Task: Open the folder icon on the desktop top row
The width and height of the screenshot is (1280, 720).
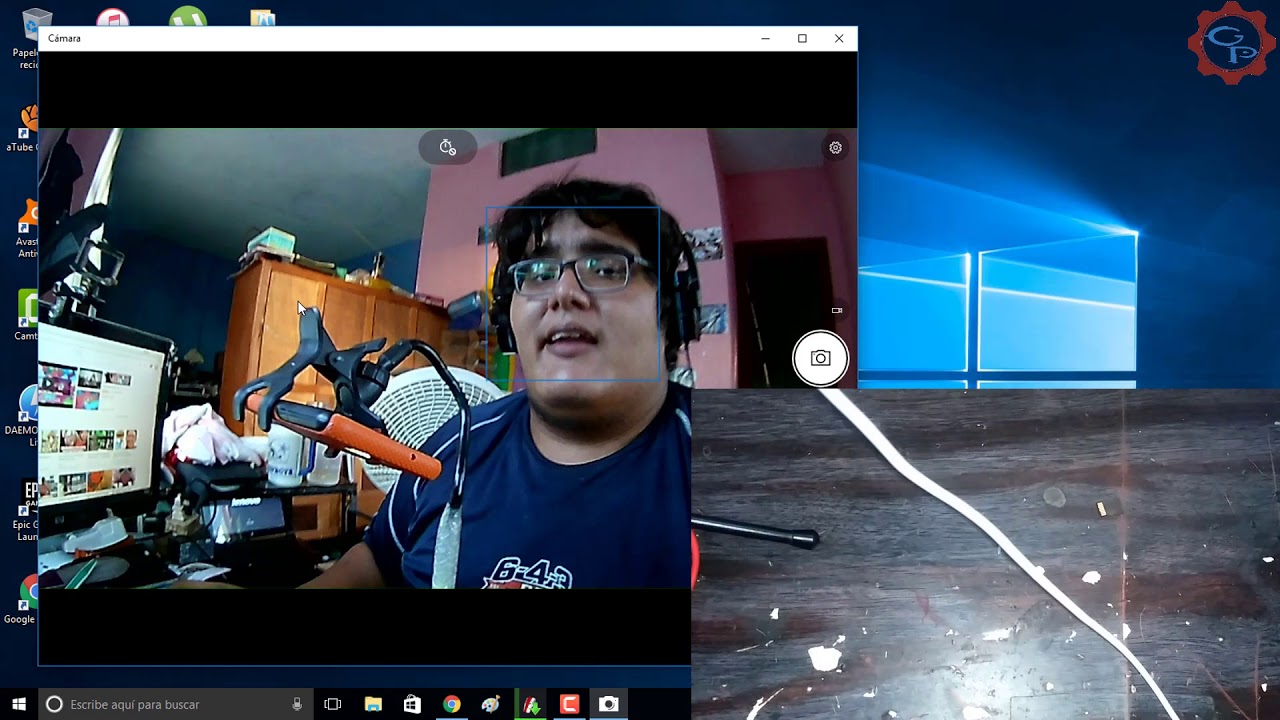Action: pyautogui.click(x=262, y=18)
